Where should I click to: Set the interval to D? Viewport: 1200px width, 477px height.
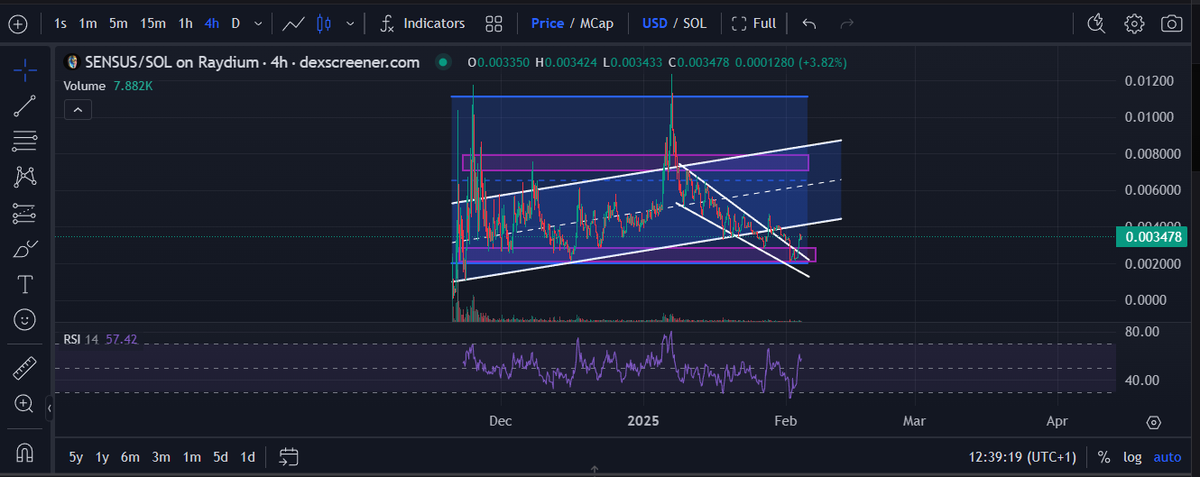point(235,23)
